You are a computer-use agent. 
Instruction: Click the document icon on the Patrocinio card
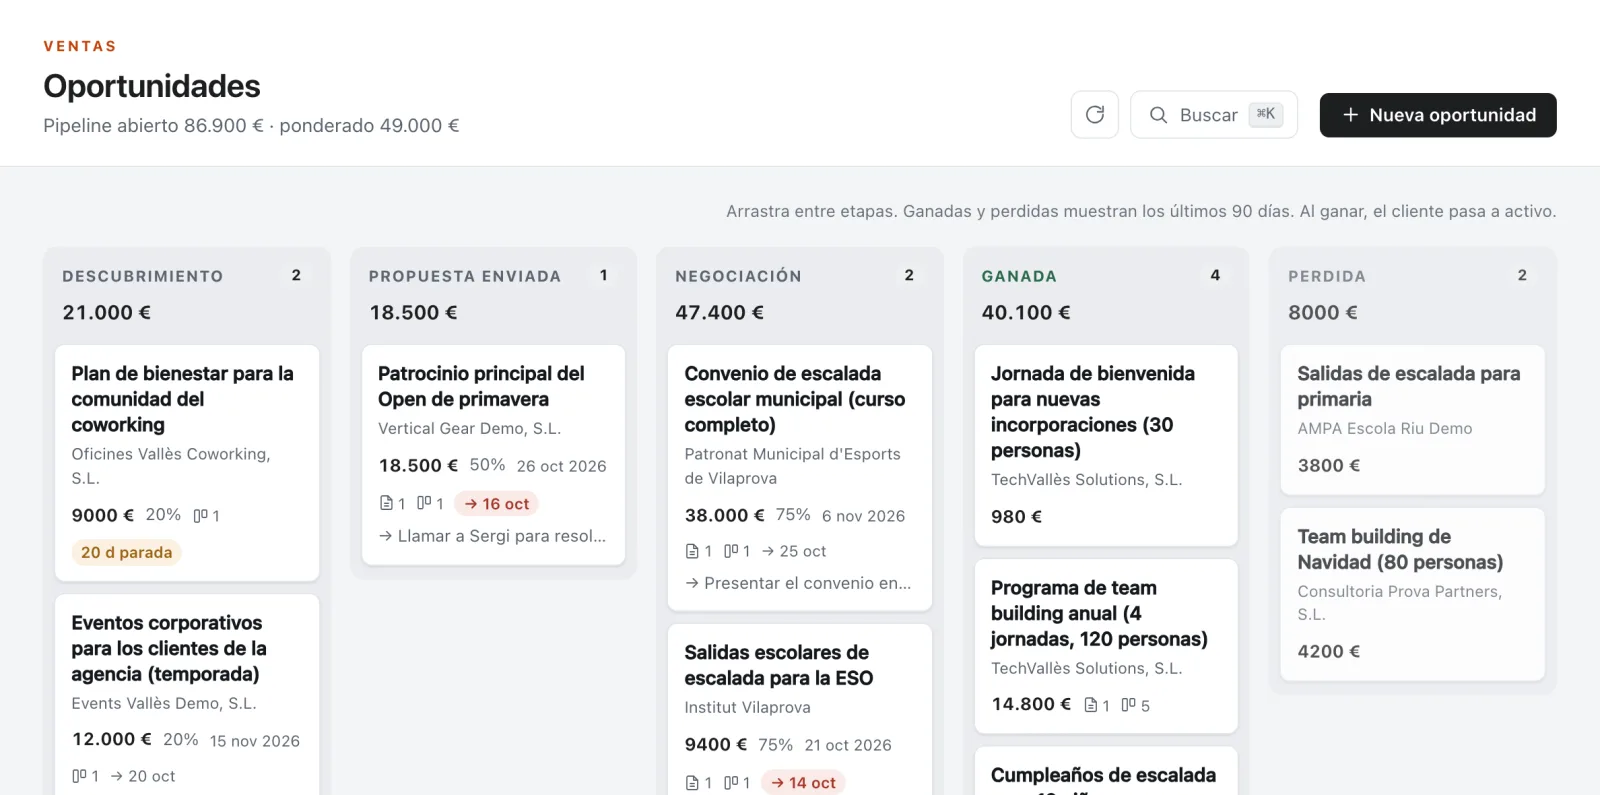pos(386,503)
